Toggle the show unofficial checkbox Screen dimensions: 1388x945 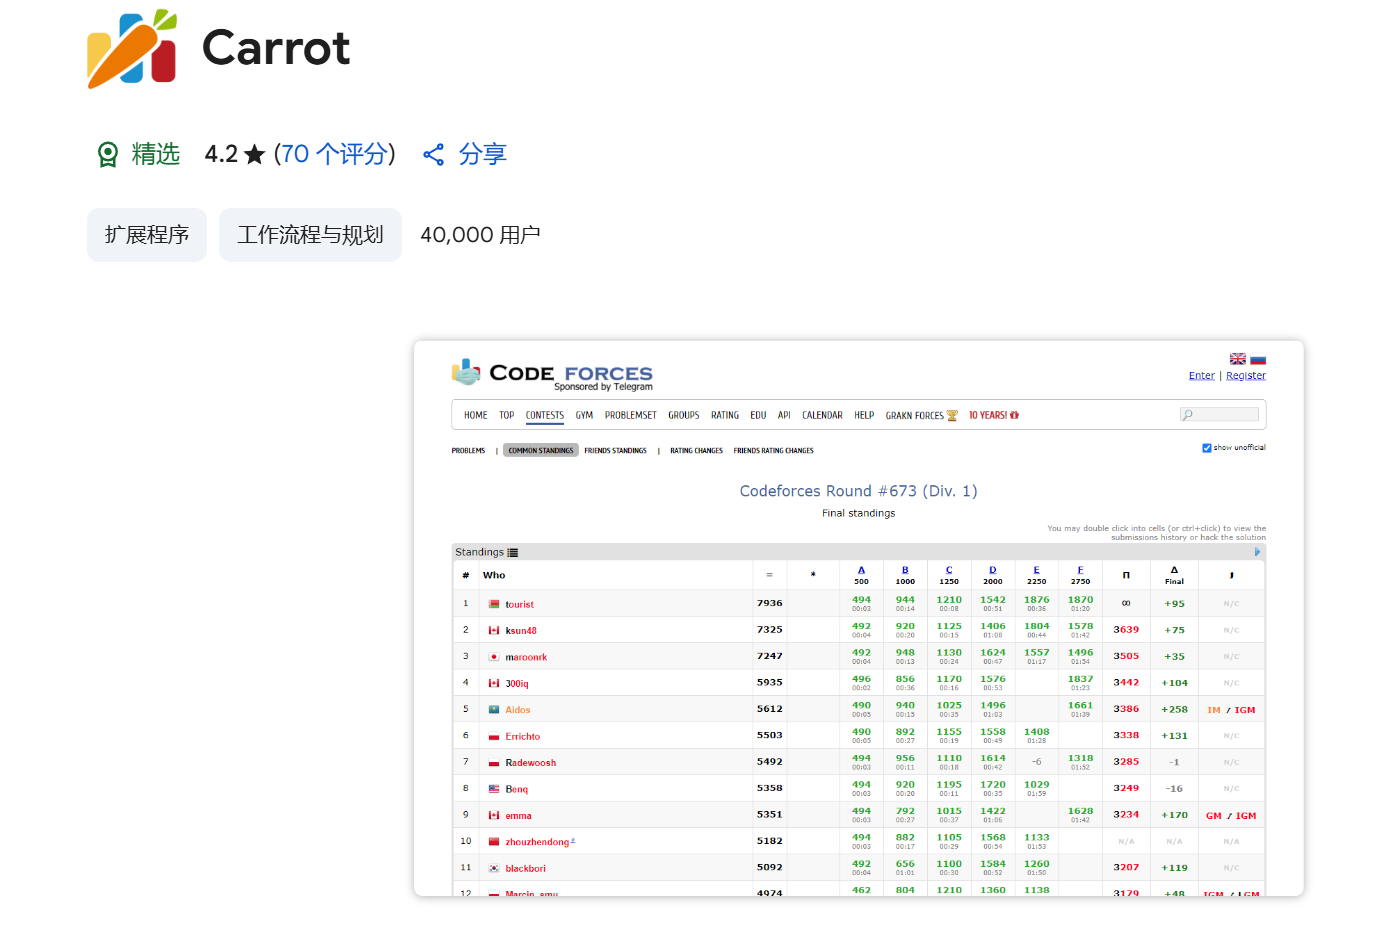pyautogui.click(x=1207, y=446)
